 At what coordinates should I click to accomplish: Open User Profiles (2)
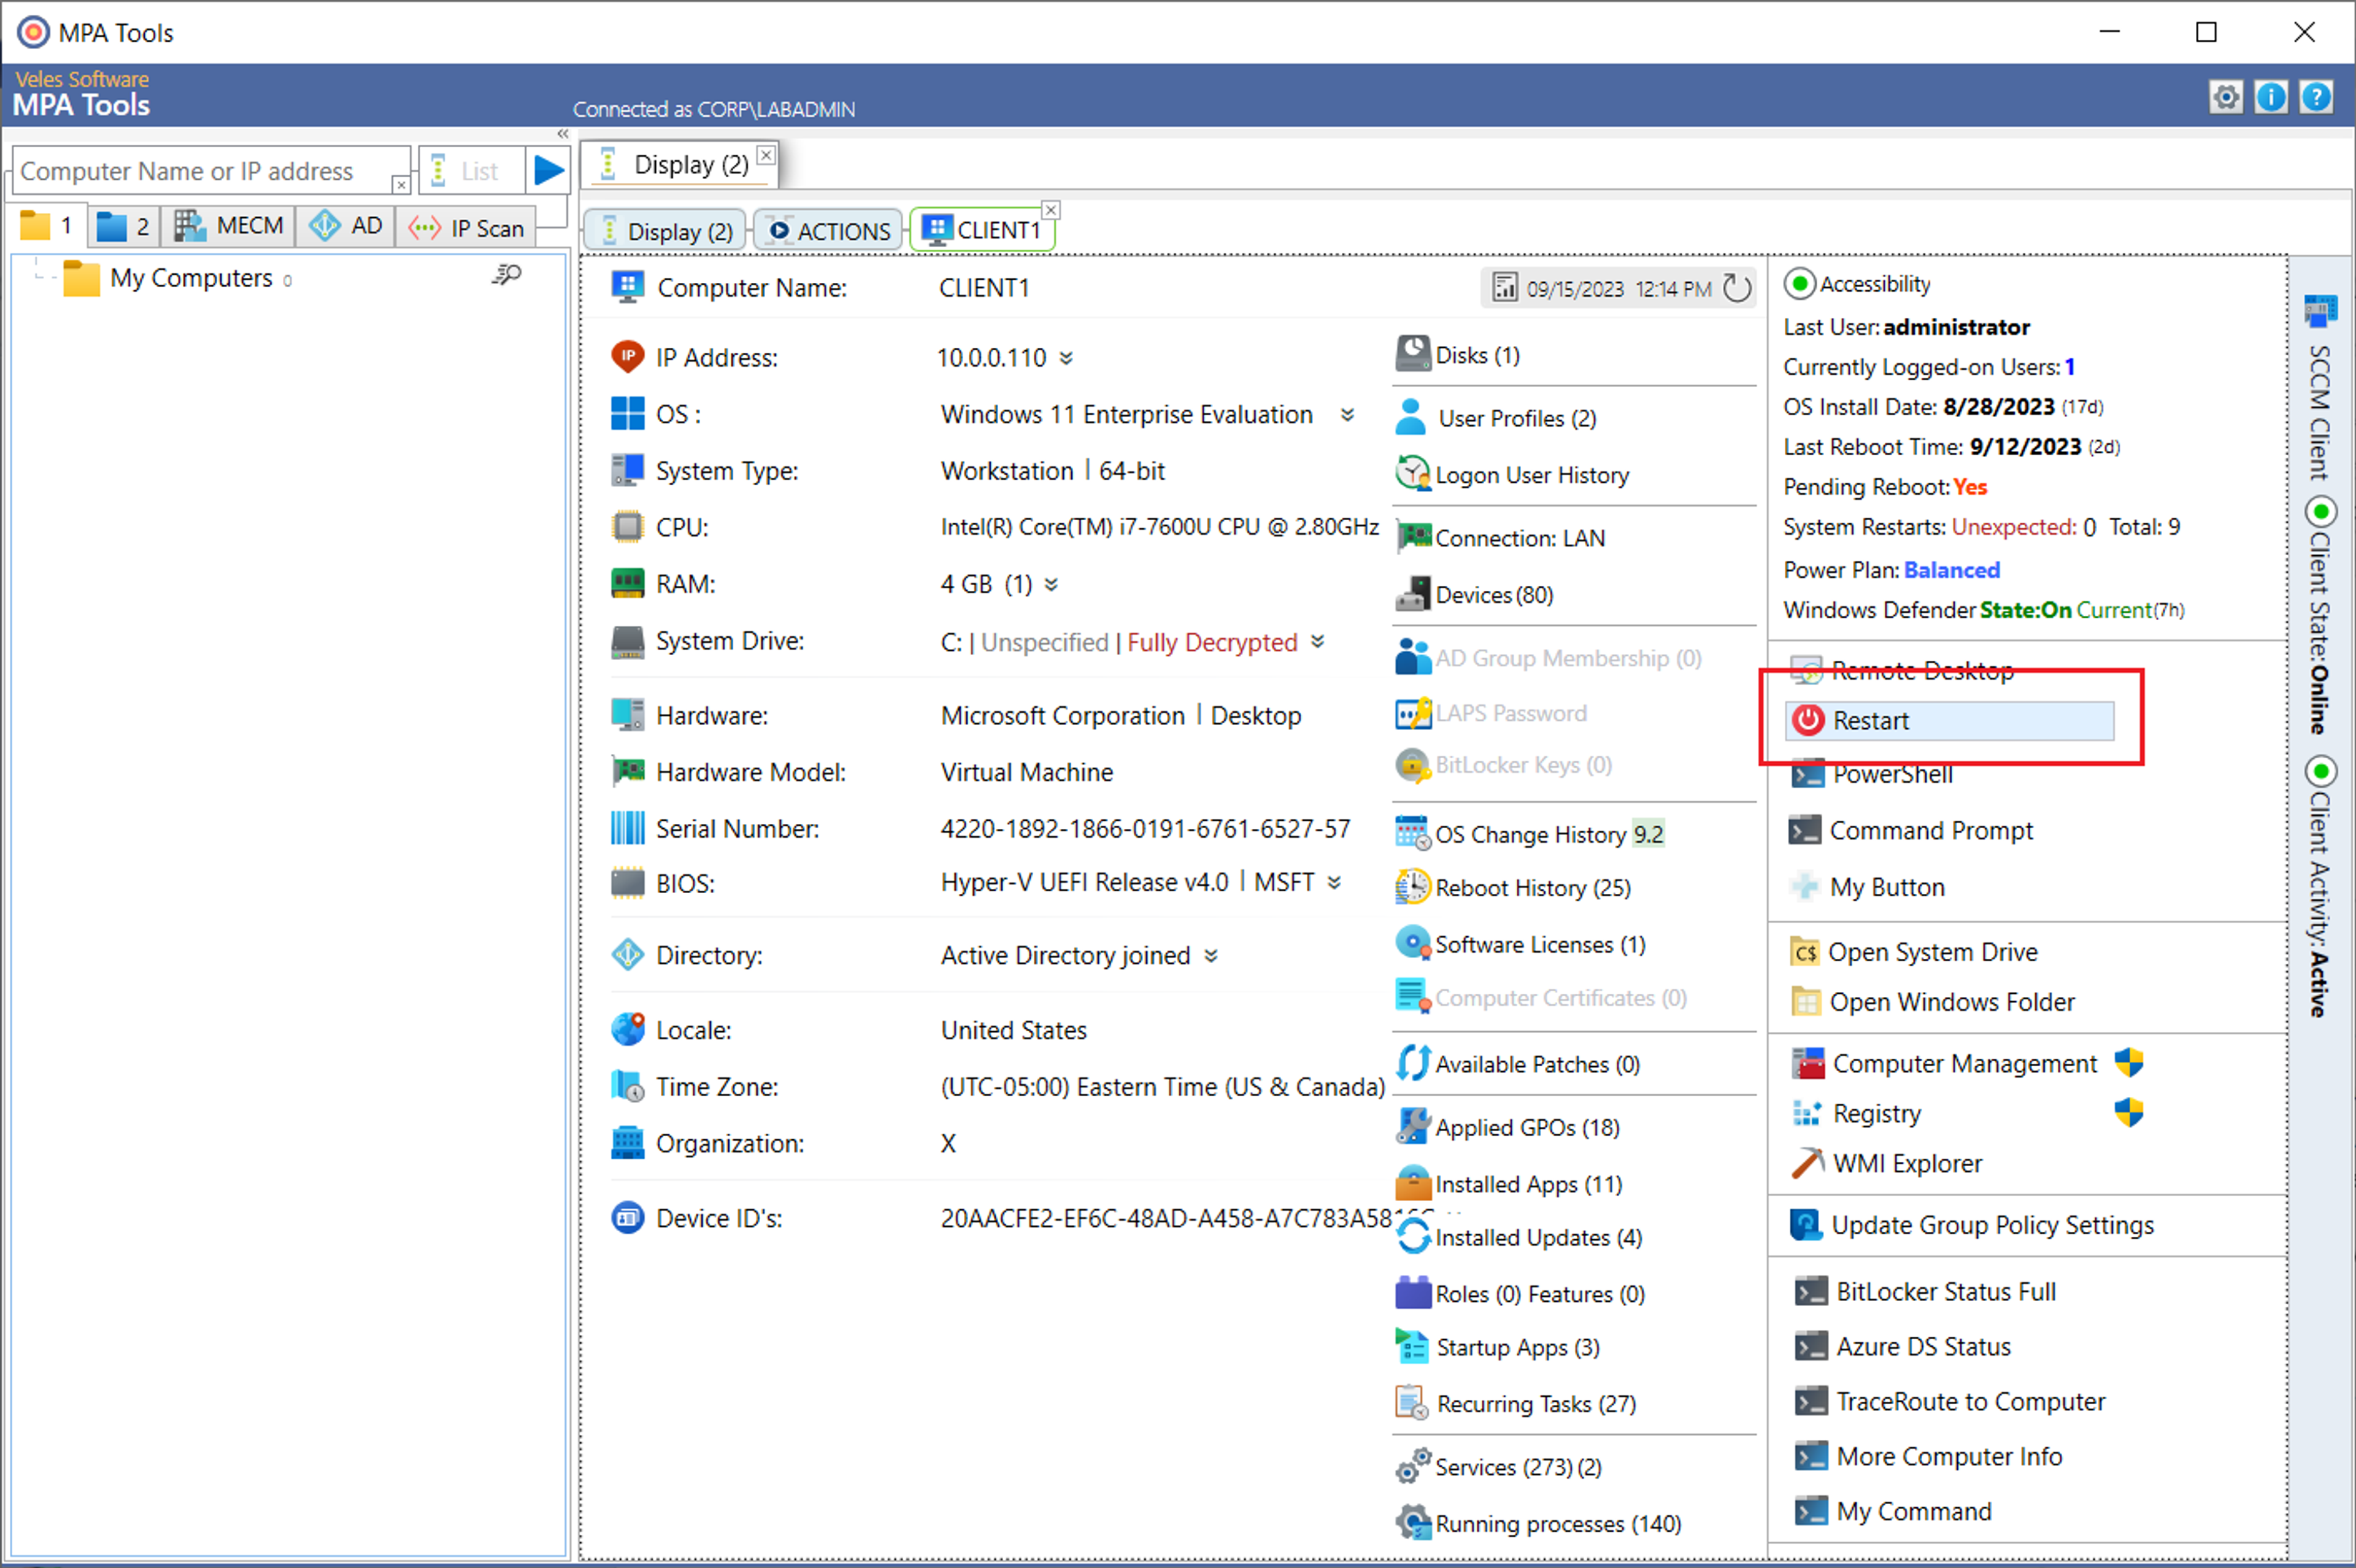tap(1496, 418)
